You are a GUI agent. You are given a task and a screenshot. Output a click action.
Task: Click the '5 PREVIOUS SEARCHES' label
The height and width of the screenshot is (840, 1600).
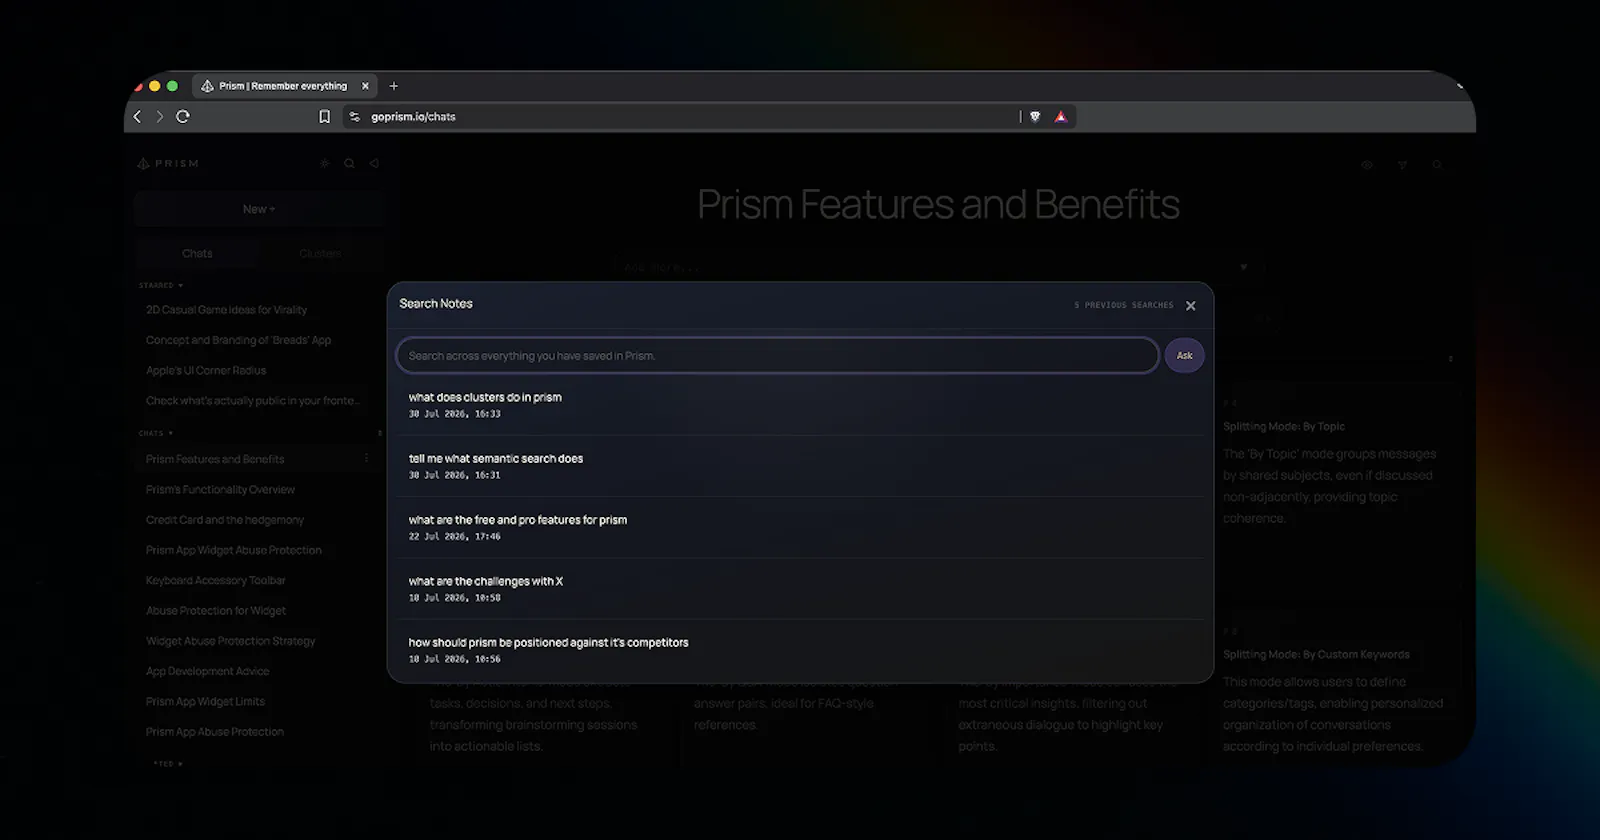click(x=1124, y=305)
